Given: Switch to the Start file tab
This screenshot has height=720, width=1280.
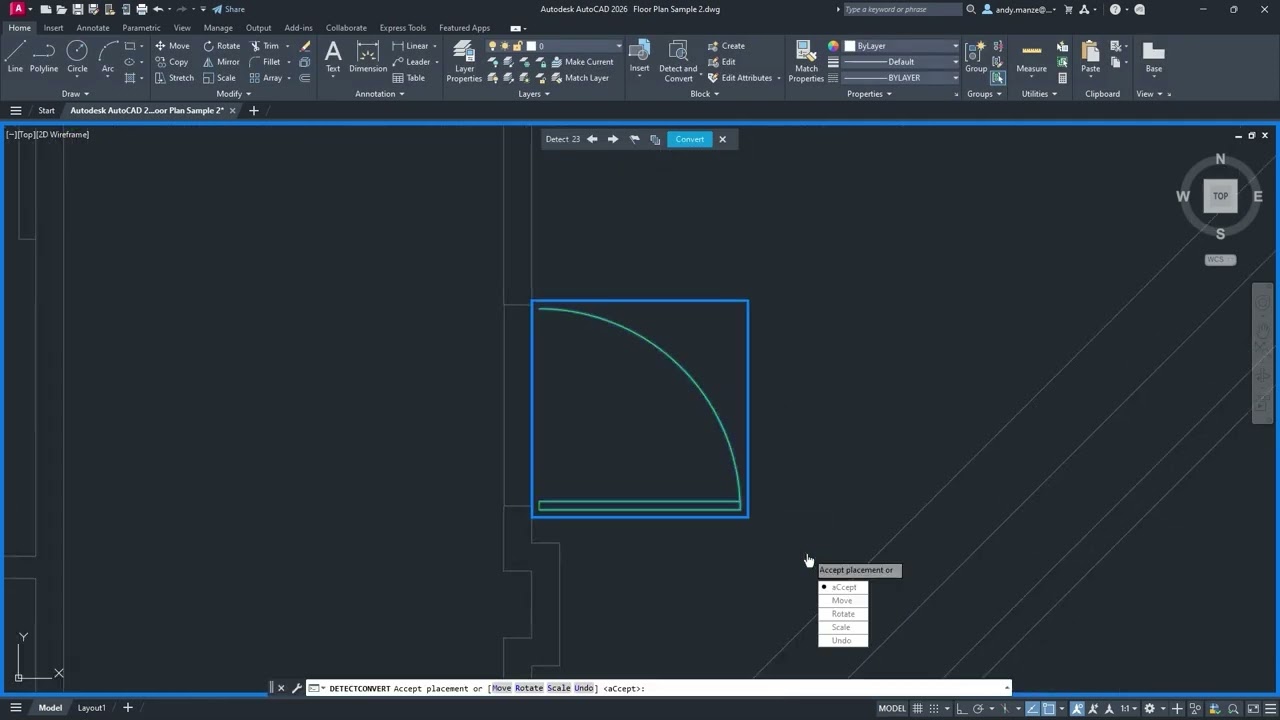Looking at the screenshot, I should (46, 111).
